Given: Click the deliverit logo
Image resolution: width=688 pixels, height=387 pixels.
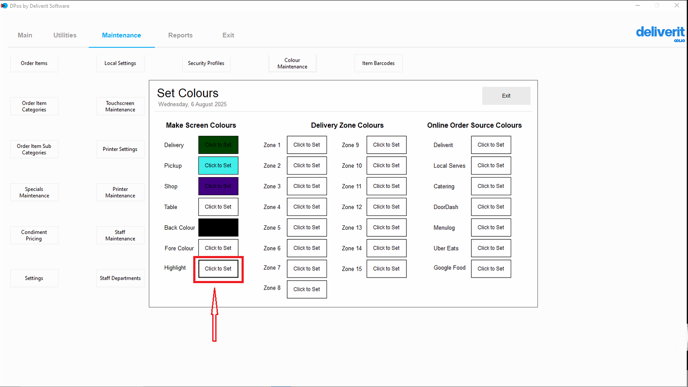Looking at the screenshot, I should [660, 33].
